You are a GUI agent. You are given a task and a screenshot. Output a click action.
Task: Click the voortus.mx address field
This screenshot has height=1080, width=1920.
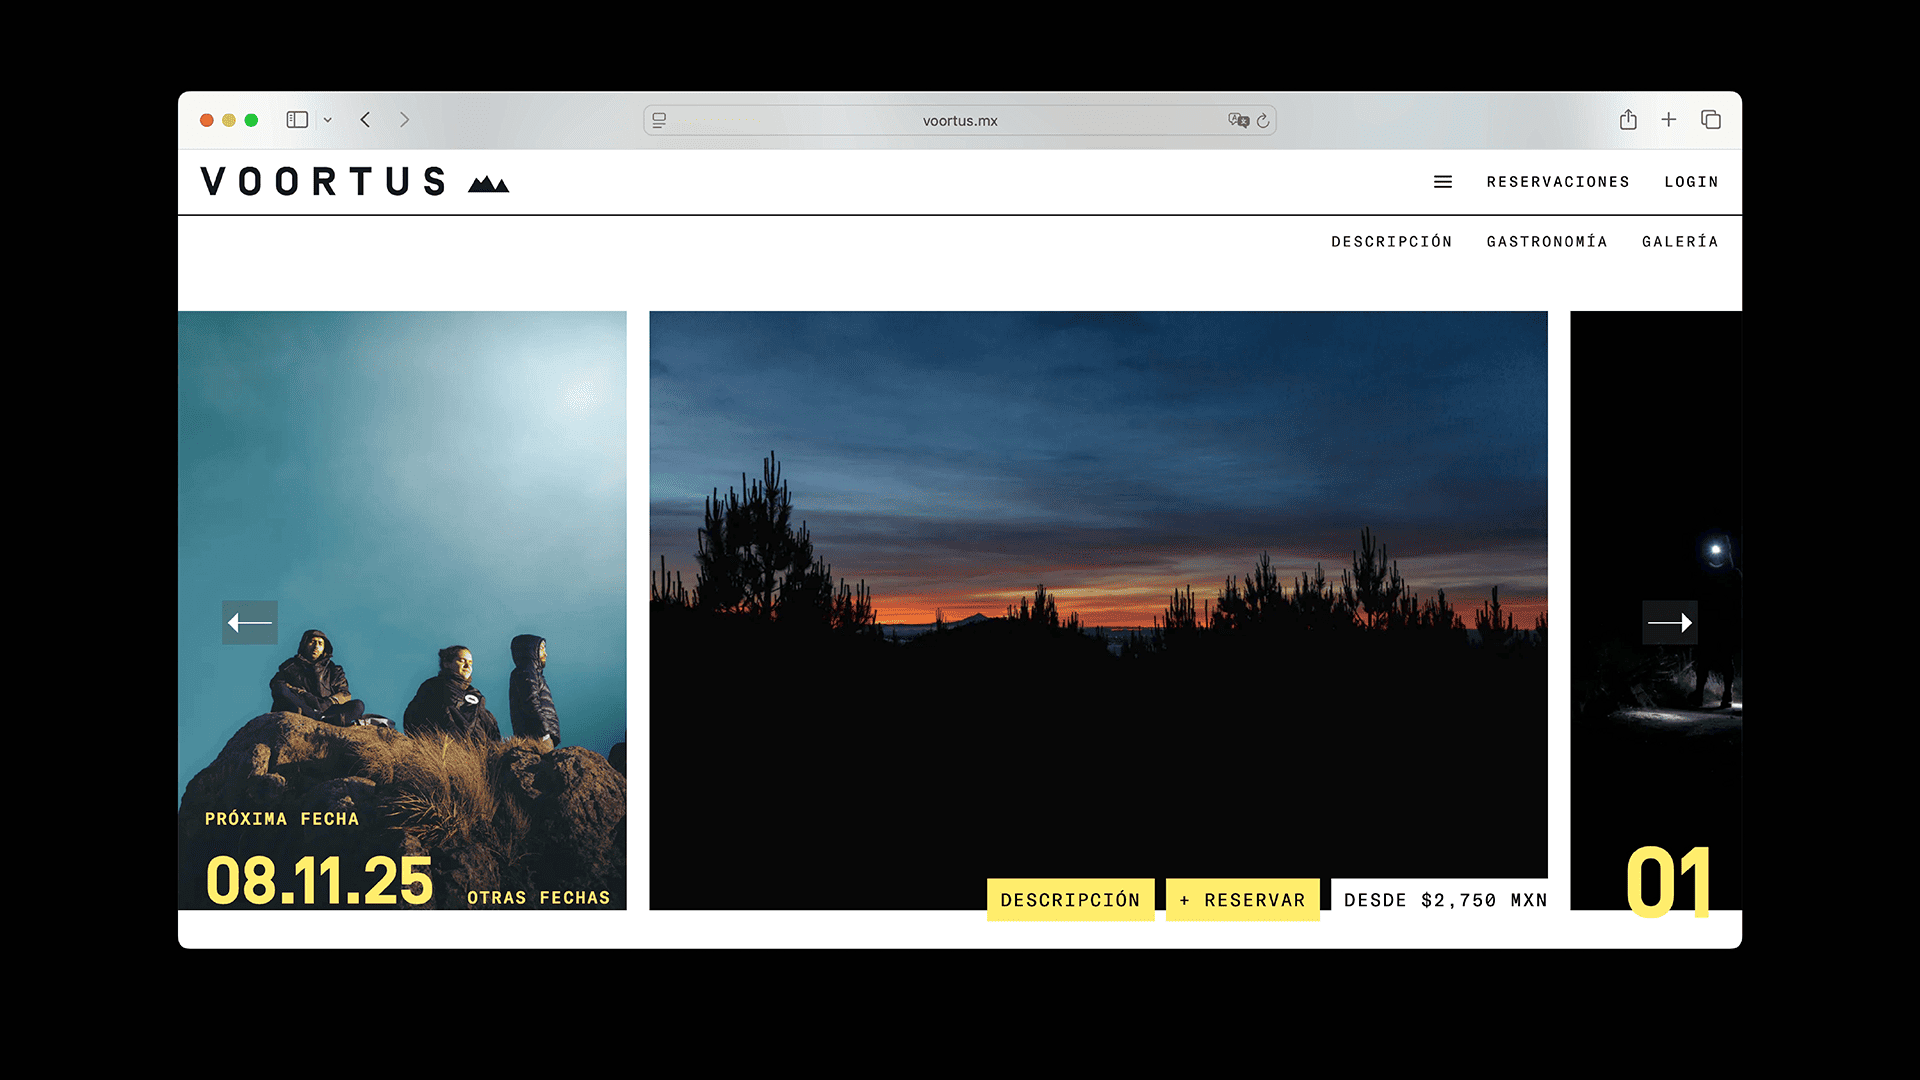[x=959, y=121]
